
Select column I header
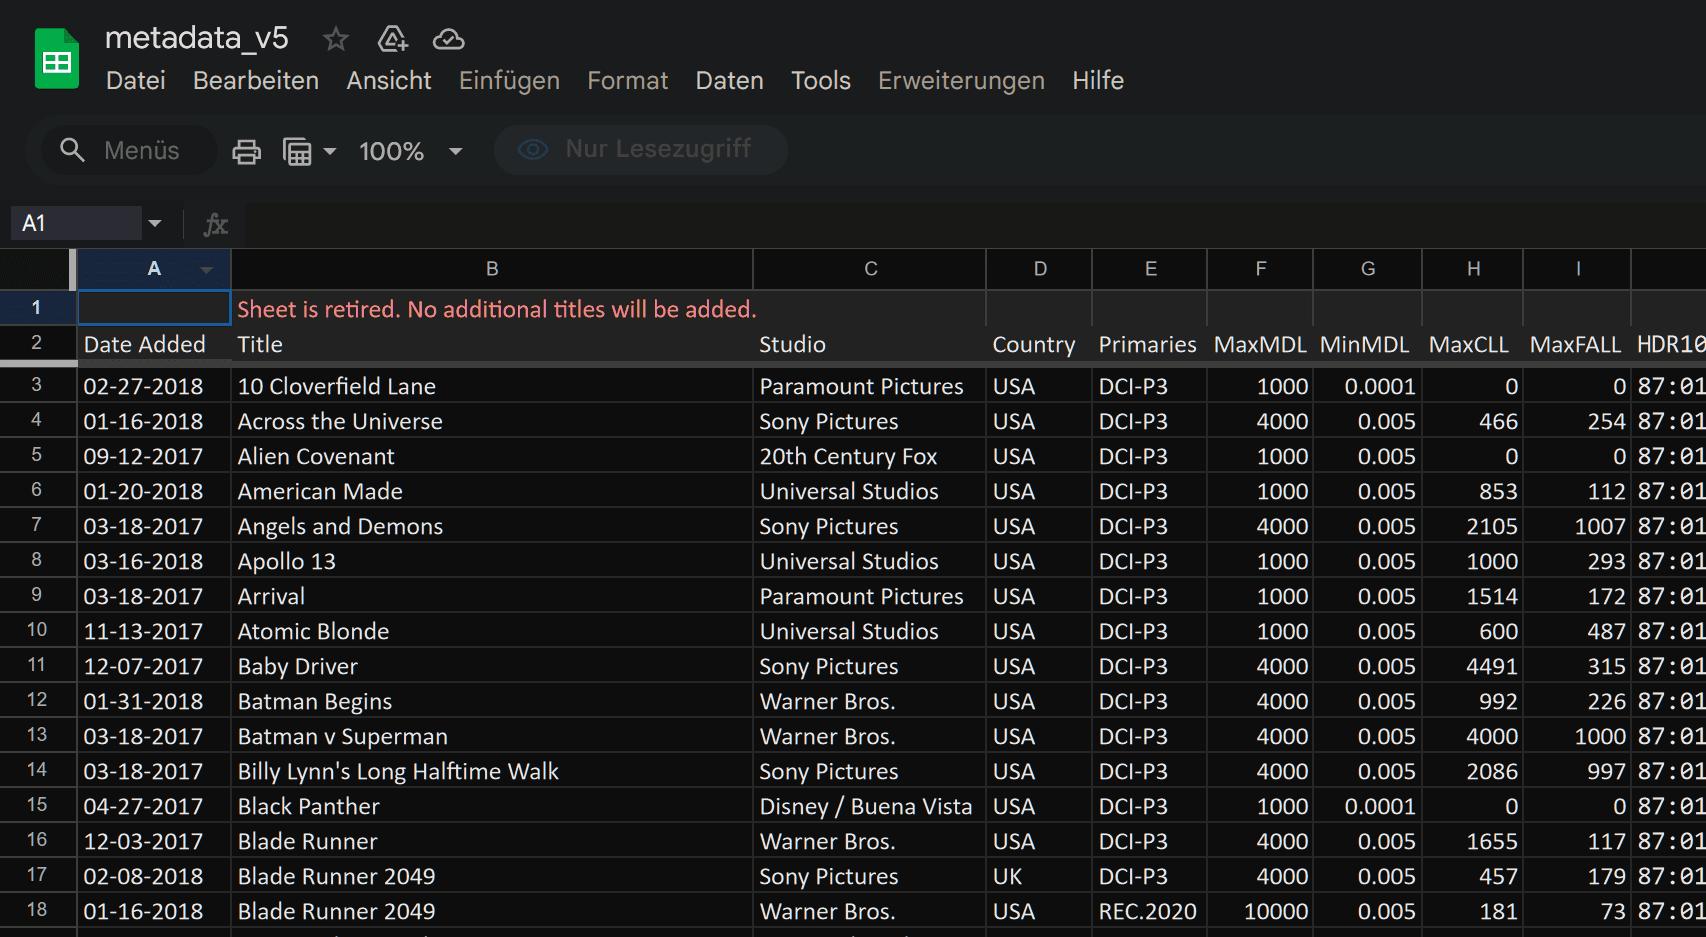1578,269
